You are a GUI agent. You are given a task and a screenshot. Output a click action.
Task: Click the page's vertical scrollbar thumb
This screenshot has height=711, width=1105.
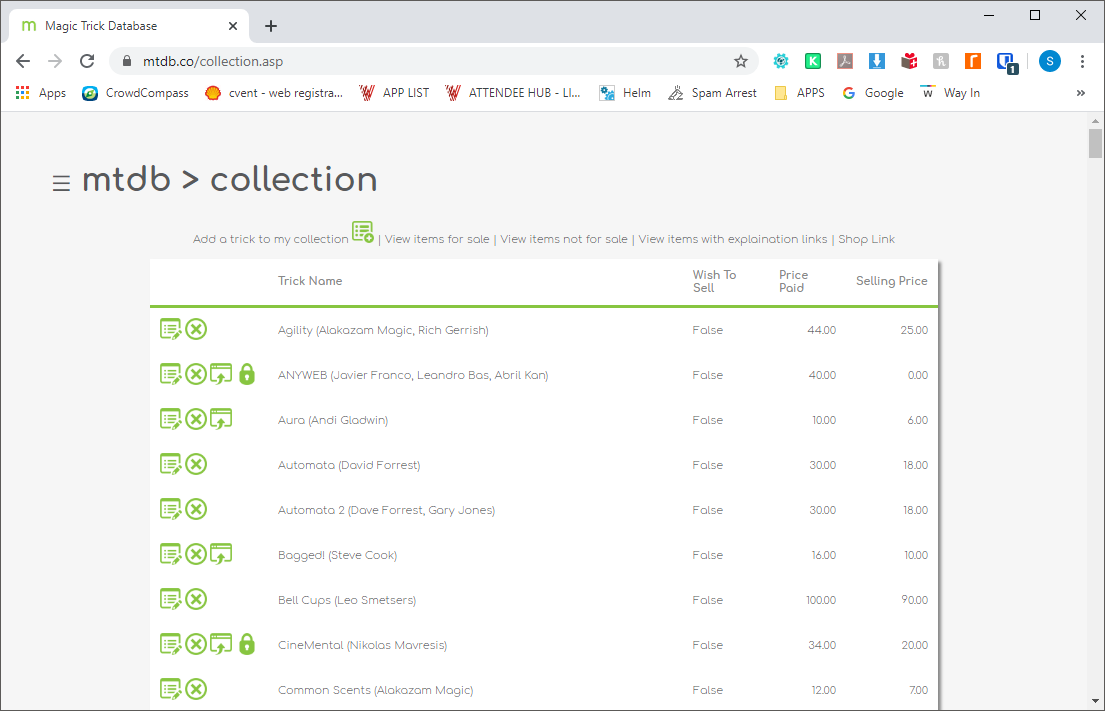pos(1095,144)
